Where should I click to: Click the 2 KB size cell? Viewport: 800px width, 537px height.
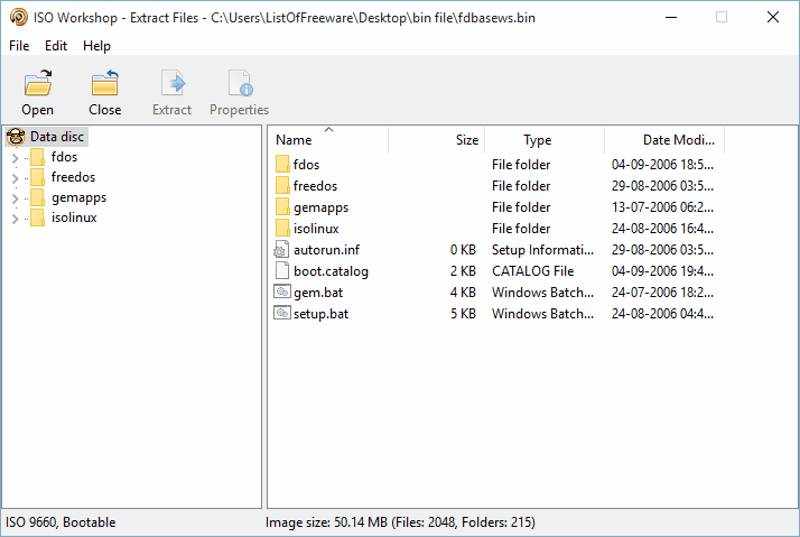point(463,271)
